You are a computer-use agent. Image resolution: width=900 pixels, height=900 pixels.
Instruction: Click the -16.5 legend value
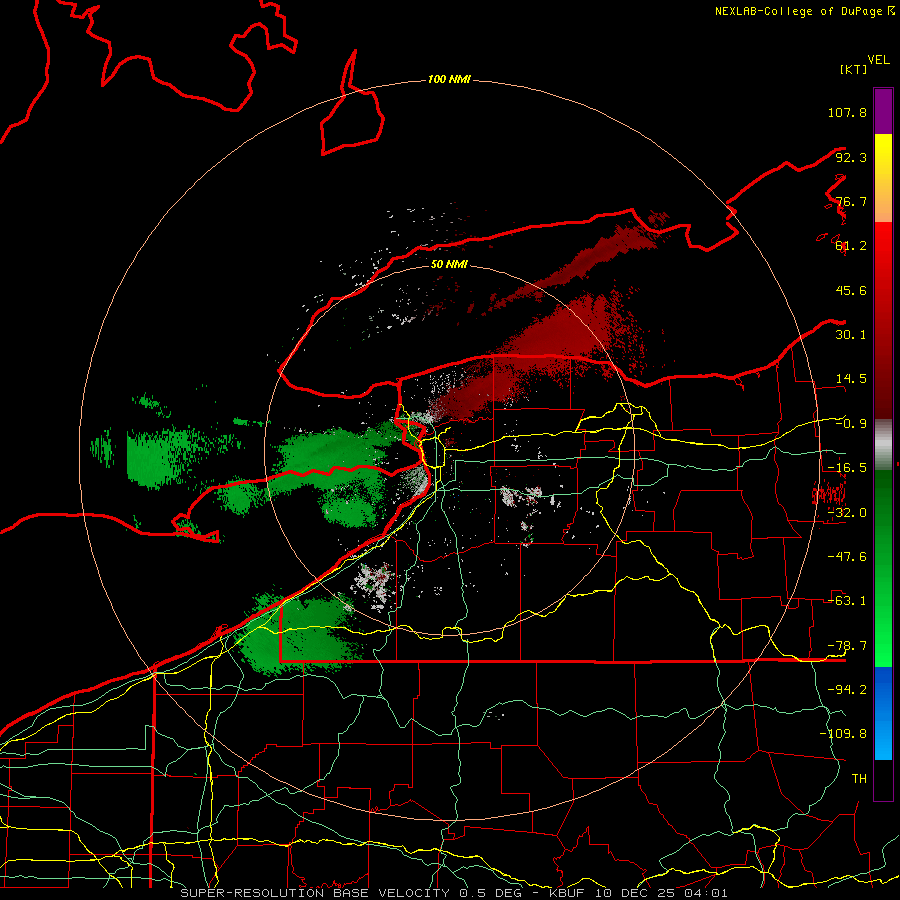tap(847, 468)
